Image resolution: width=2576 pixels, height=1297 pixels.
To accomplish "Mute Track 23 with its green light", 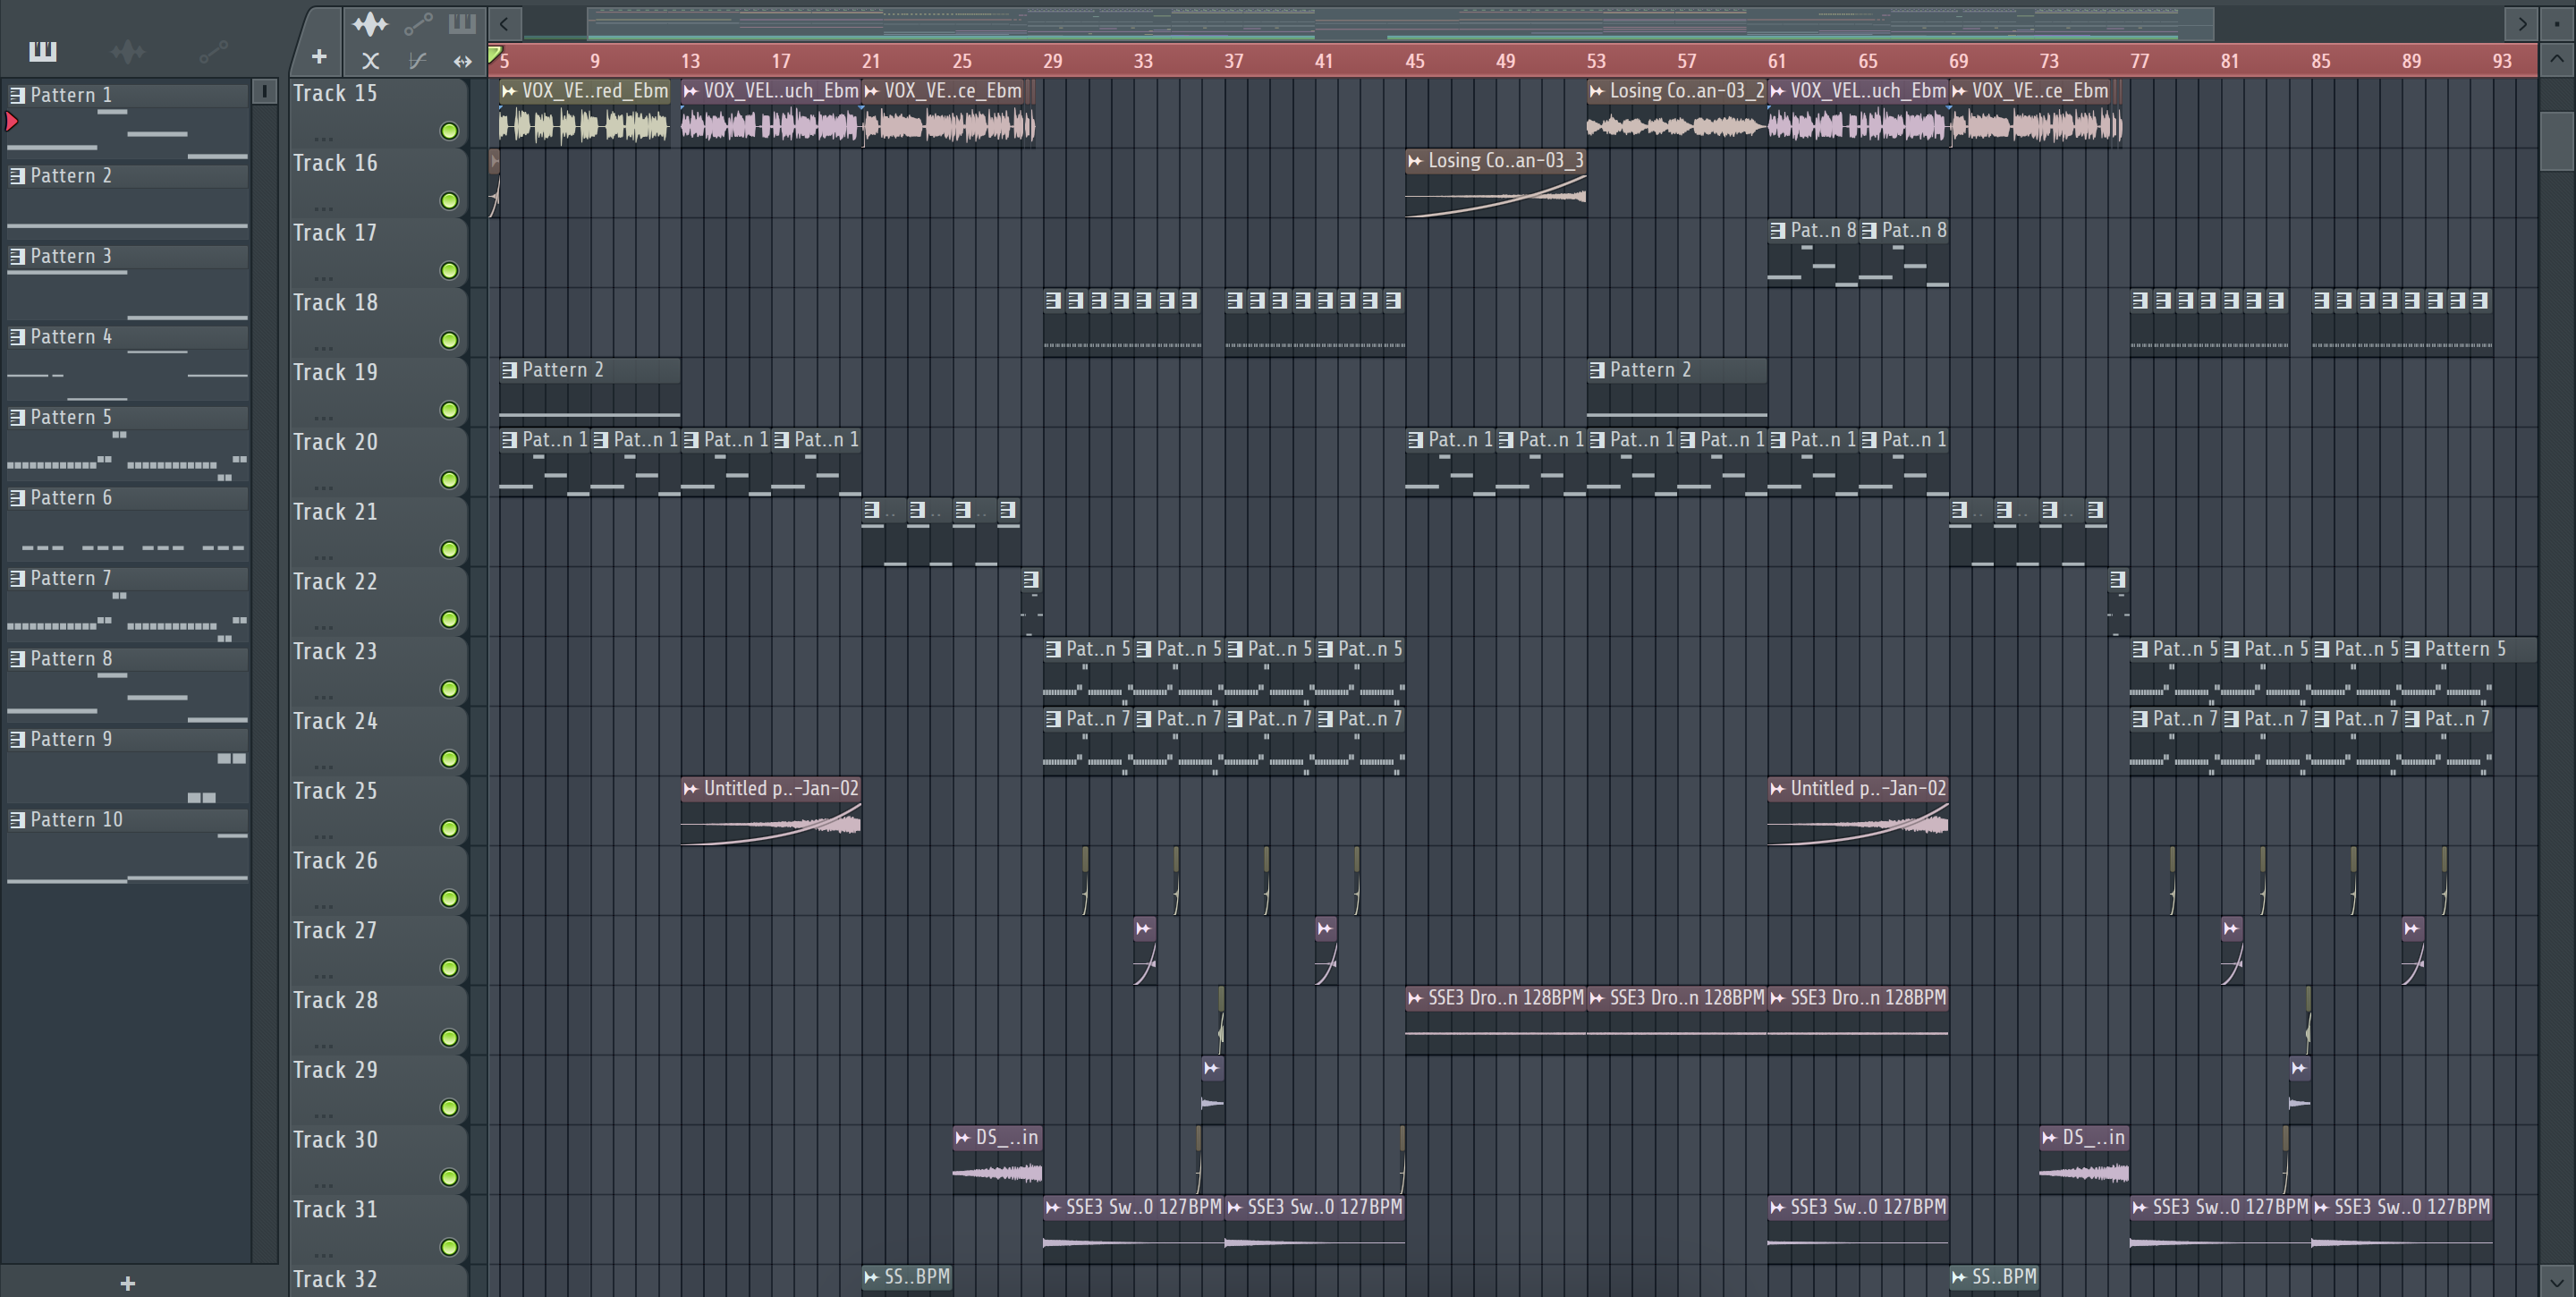I will 449,689.
